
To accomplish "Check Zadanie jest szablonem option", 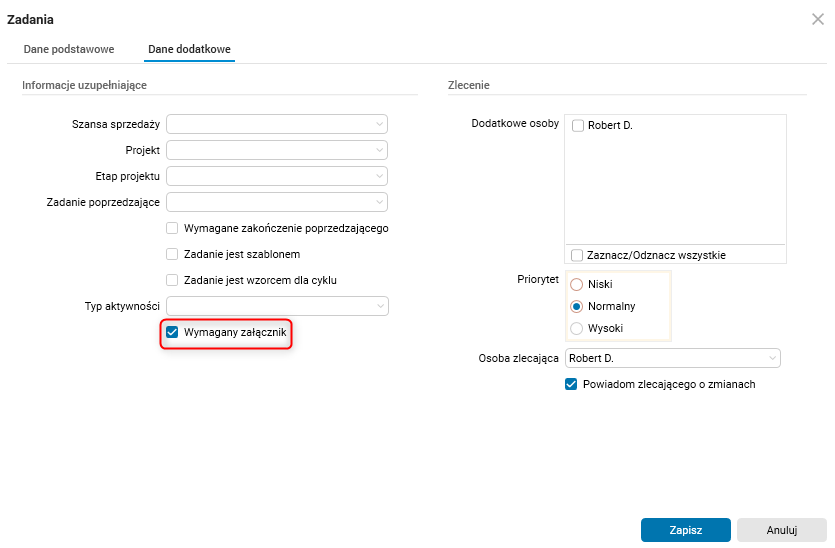I will point(173,254).
